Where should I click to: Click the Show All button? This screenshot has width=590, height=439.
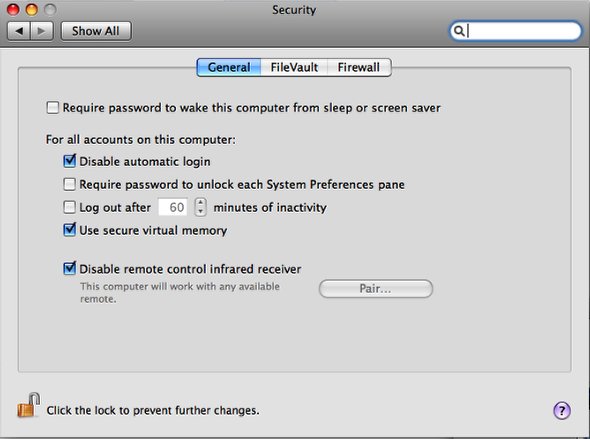point(96,31)
